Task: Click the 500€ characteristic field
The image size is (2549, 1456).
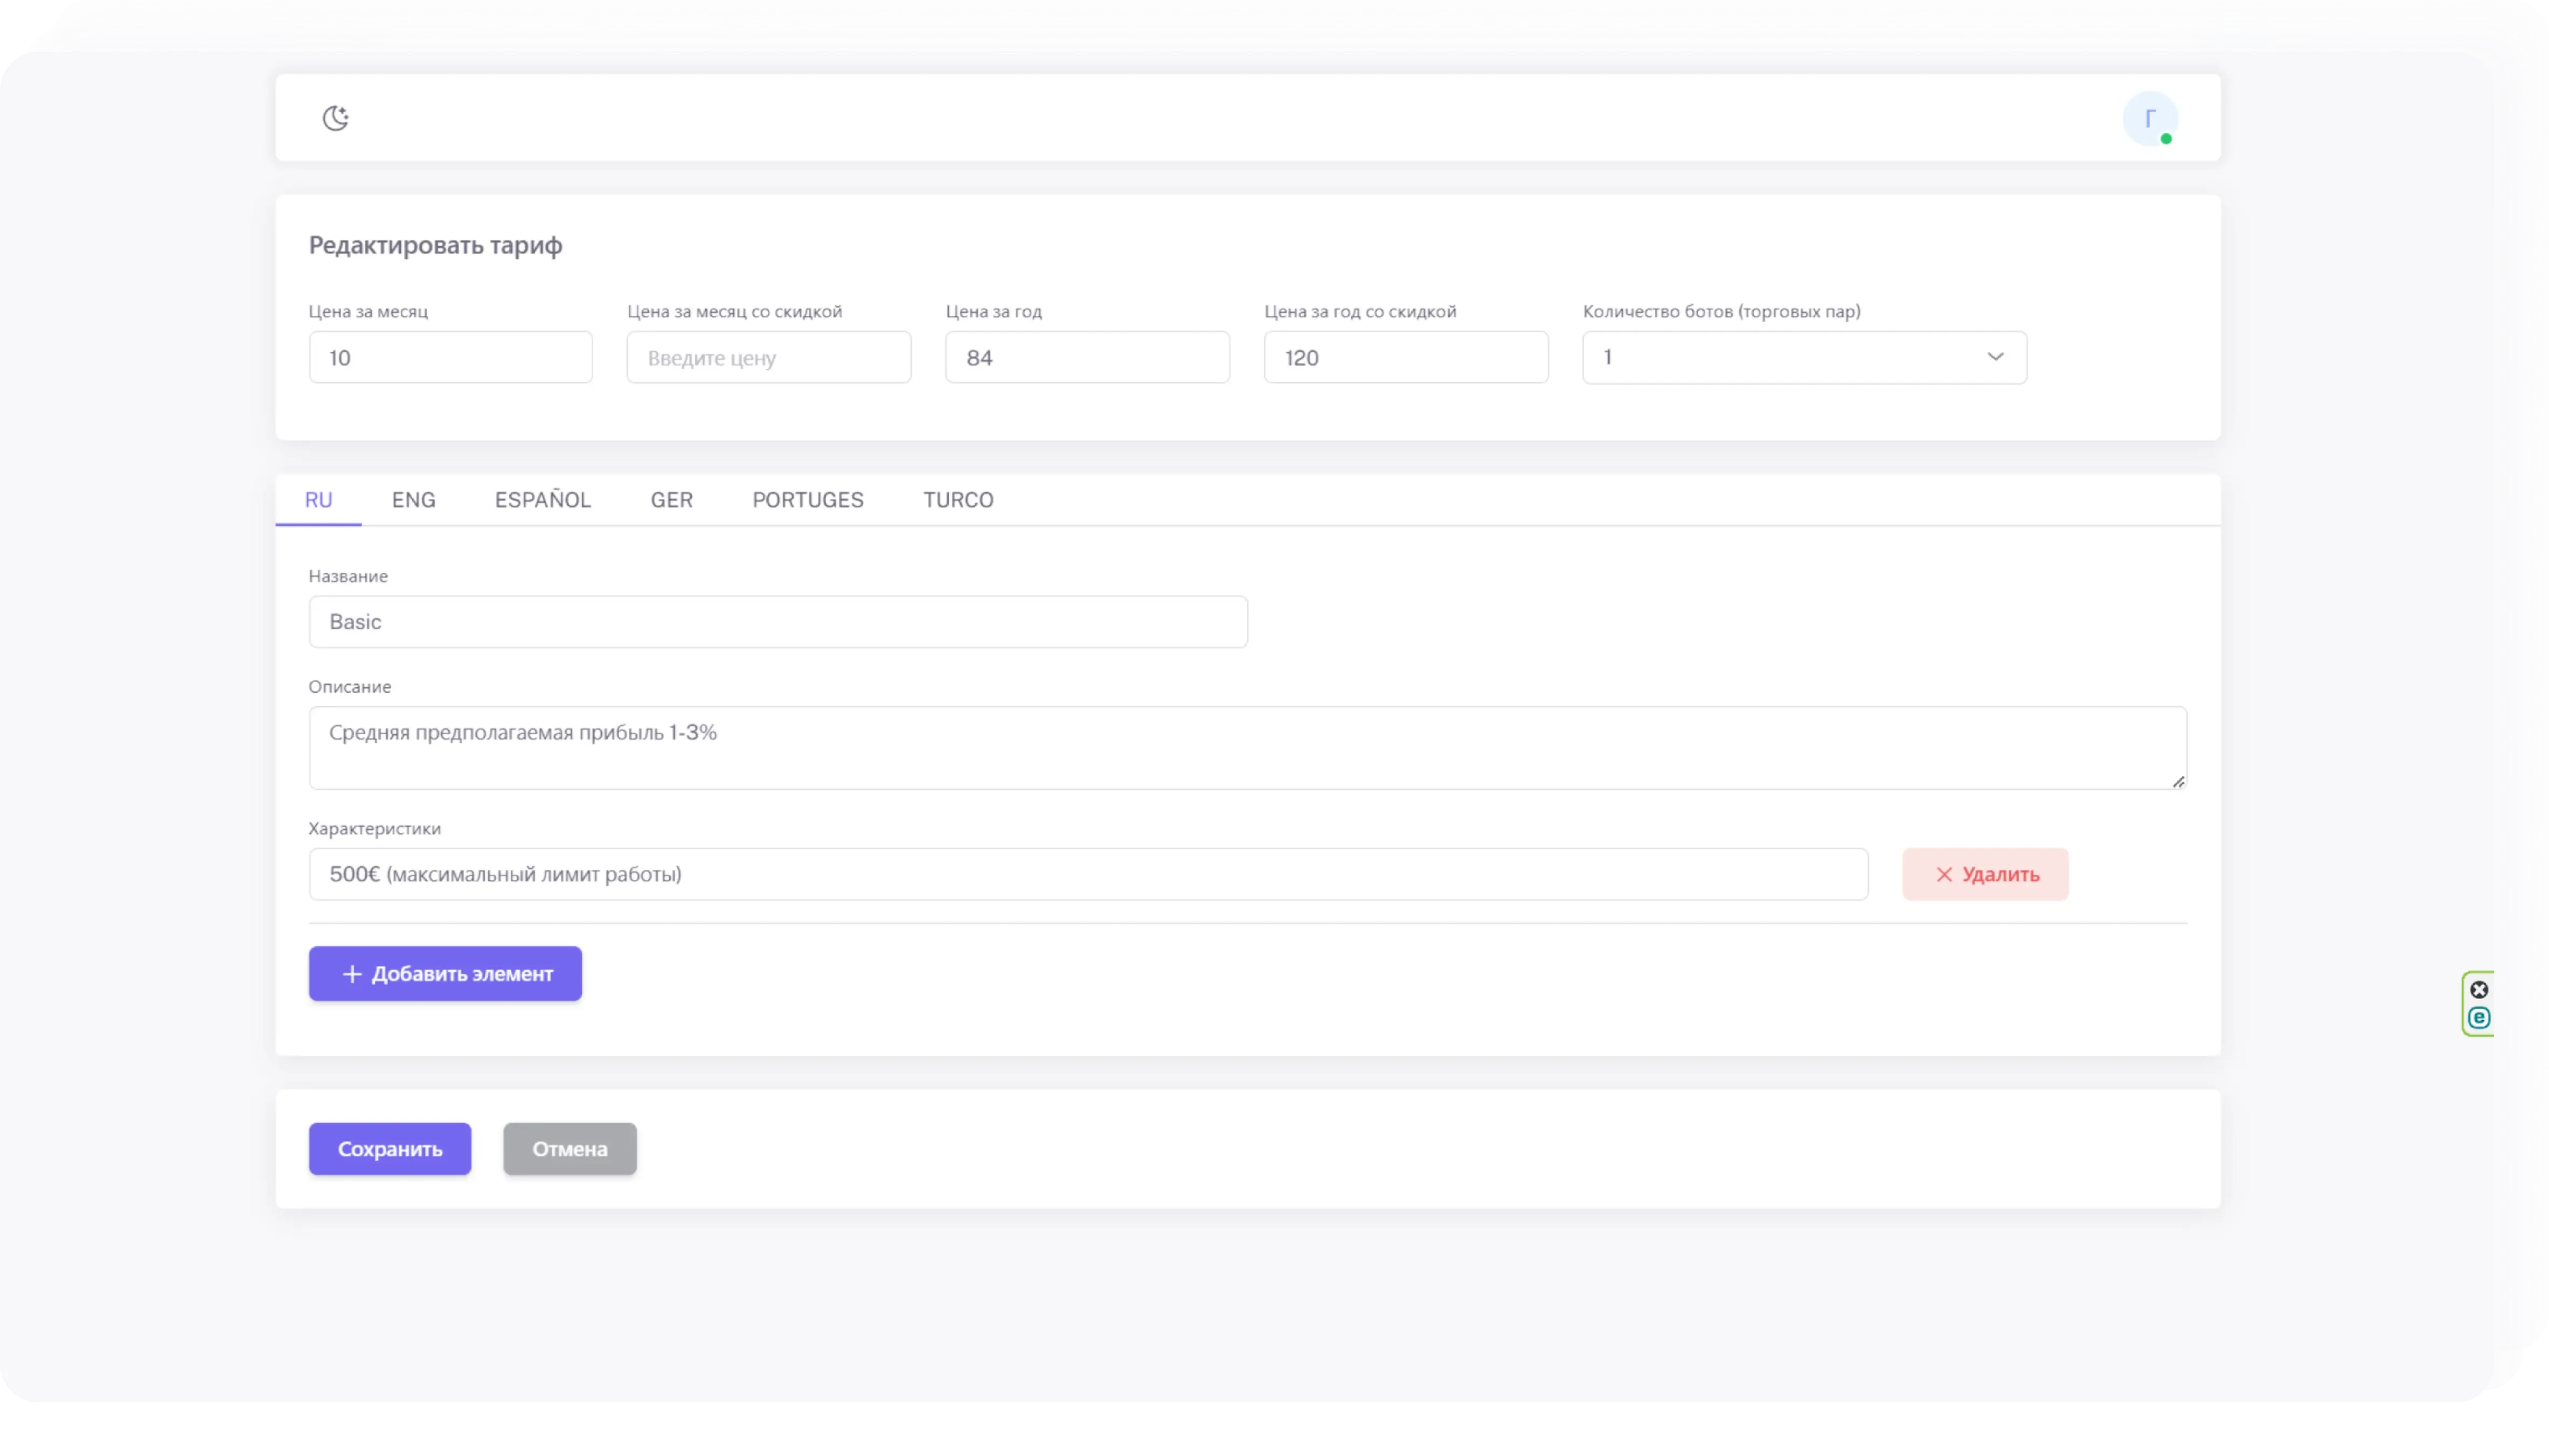Action: click(1088, 873)
